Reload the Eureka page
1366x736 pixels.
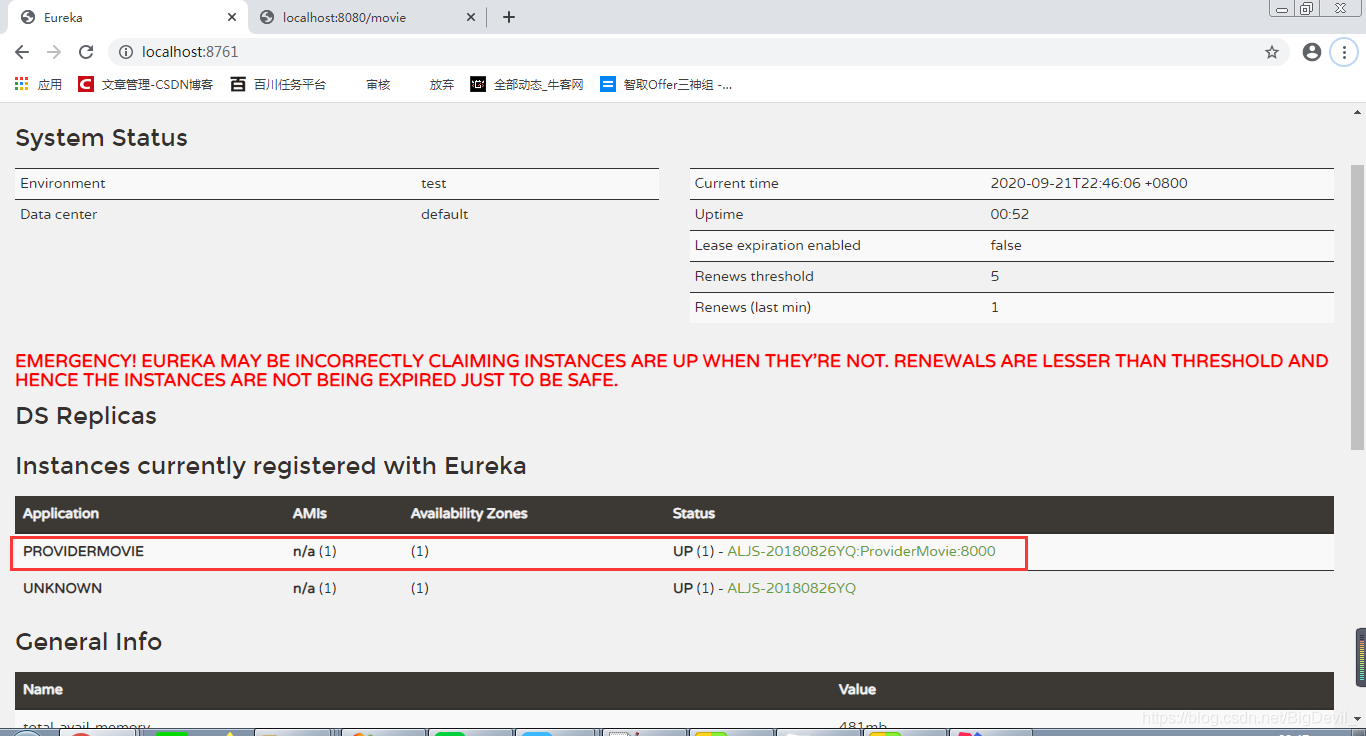pos(86,52)
